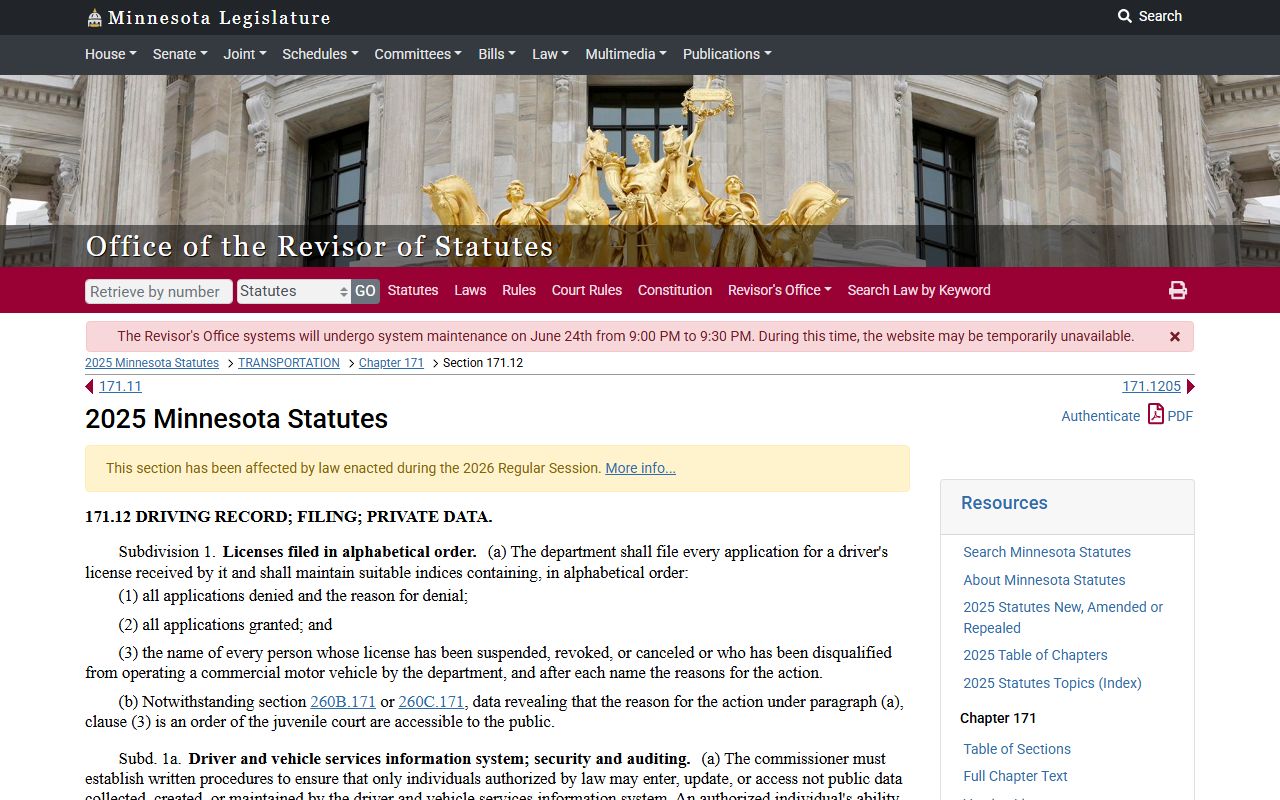Follow the TRANSPORTATION breadcrumb link
1280x800 pixels.
[x=289, y=363]
